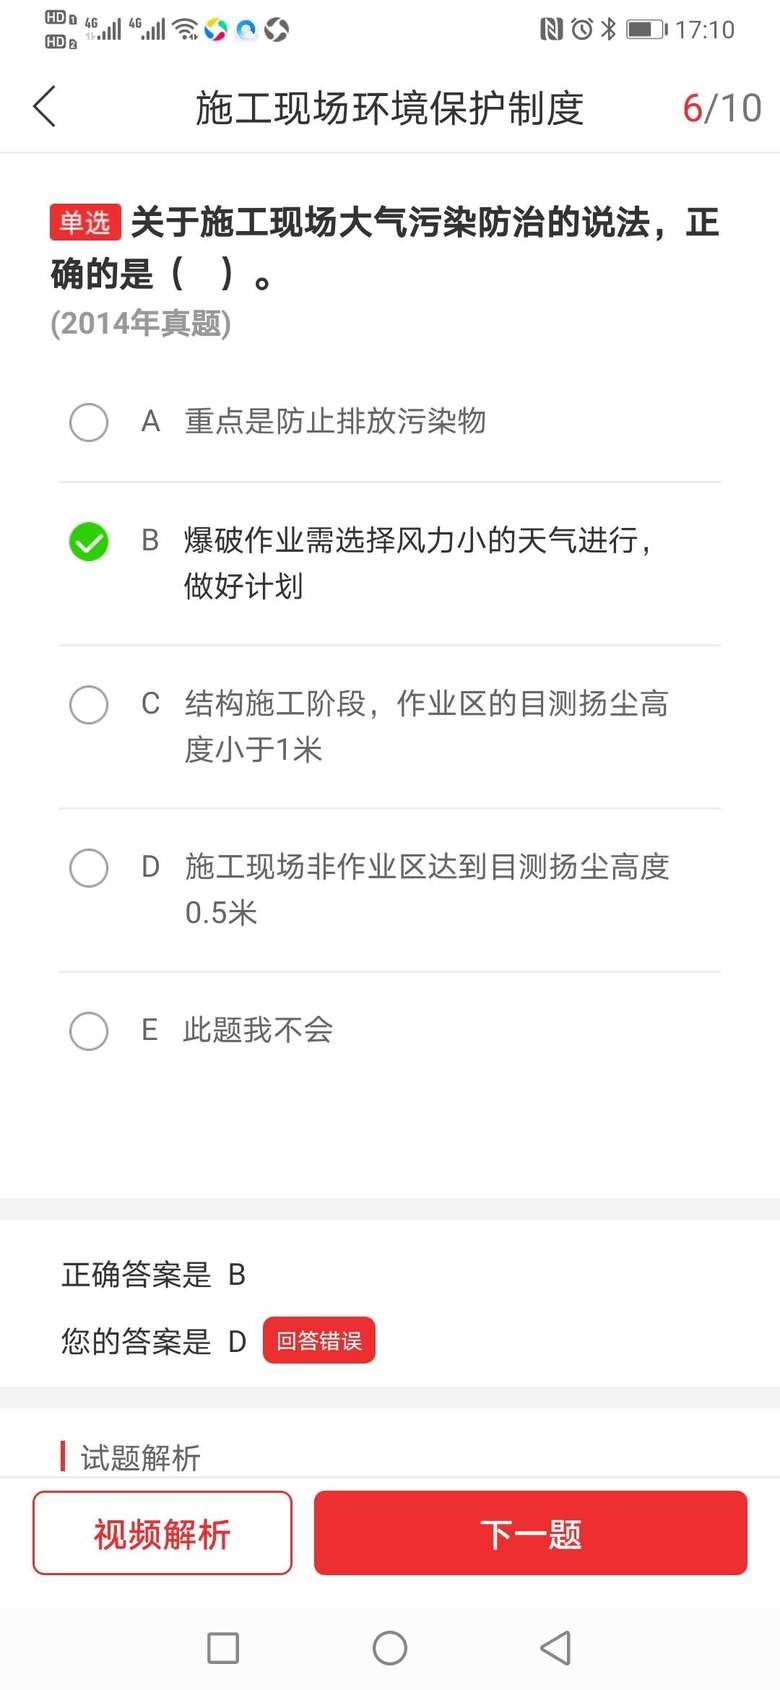Select option A radio button
Viewport: 780px width, 1690px height.
tap(89, 422)
